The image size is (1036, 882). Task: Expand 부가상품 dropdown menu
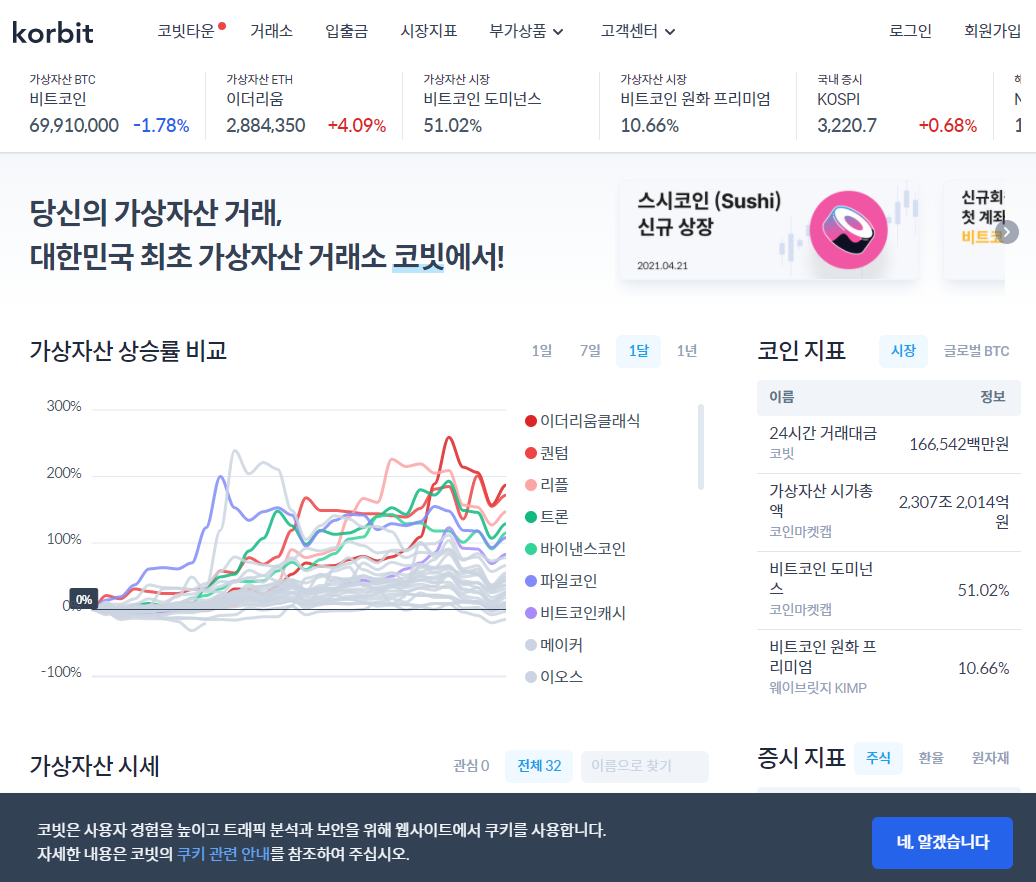click(x=526, y=31)
